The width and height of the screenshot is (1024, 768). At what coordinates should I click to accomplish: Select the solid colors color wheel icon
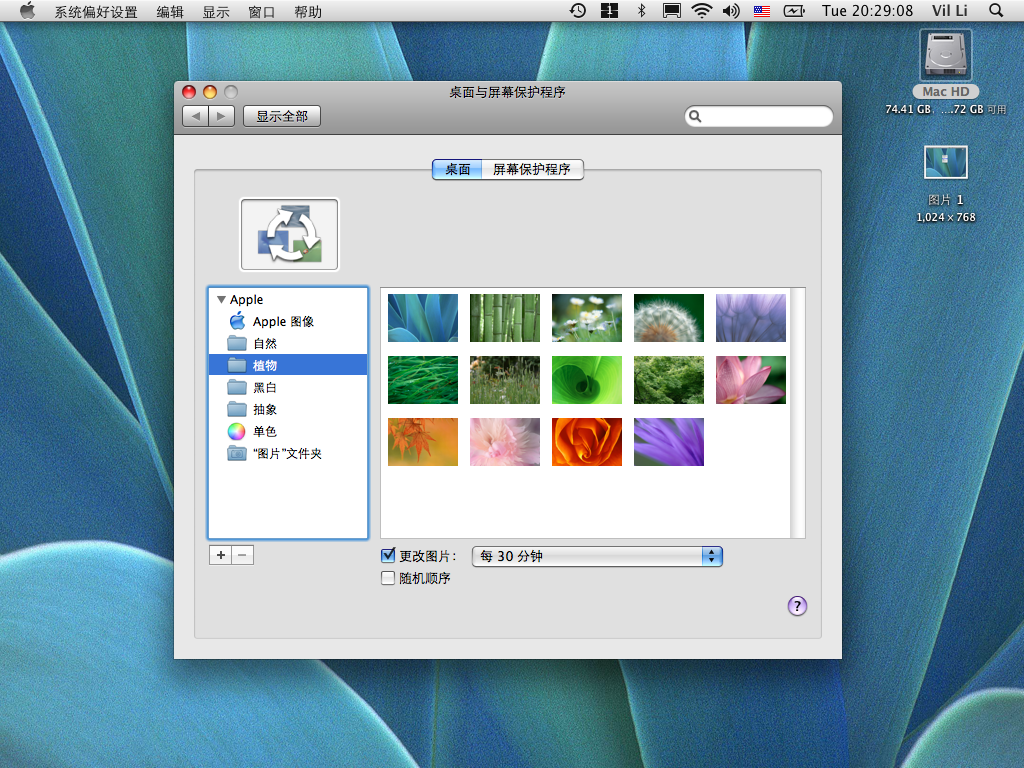[237, 431]
